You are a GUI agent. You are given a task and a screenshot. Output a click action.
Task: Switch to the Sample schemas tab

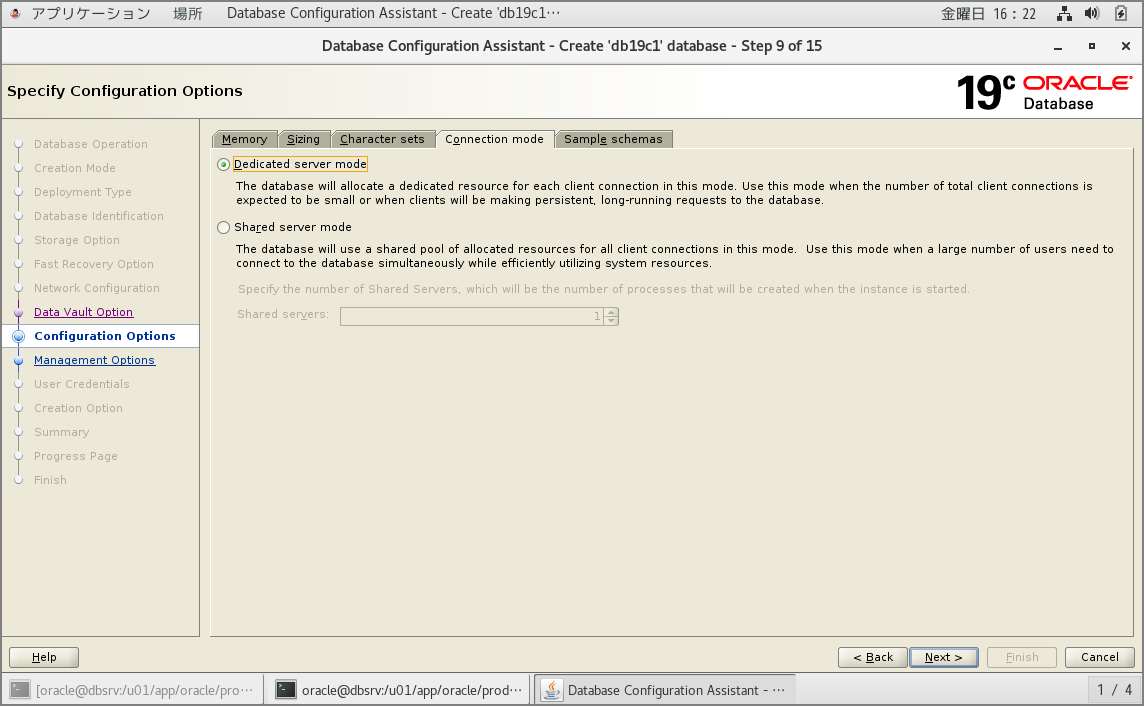[613, 139]
